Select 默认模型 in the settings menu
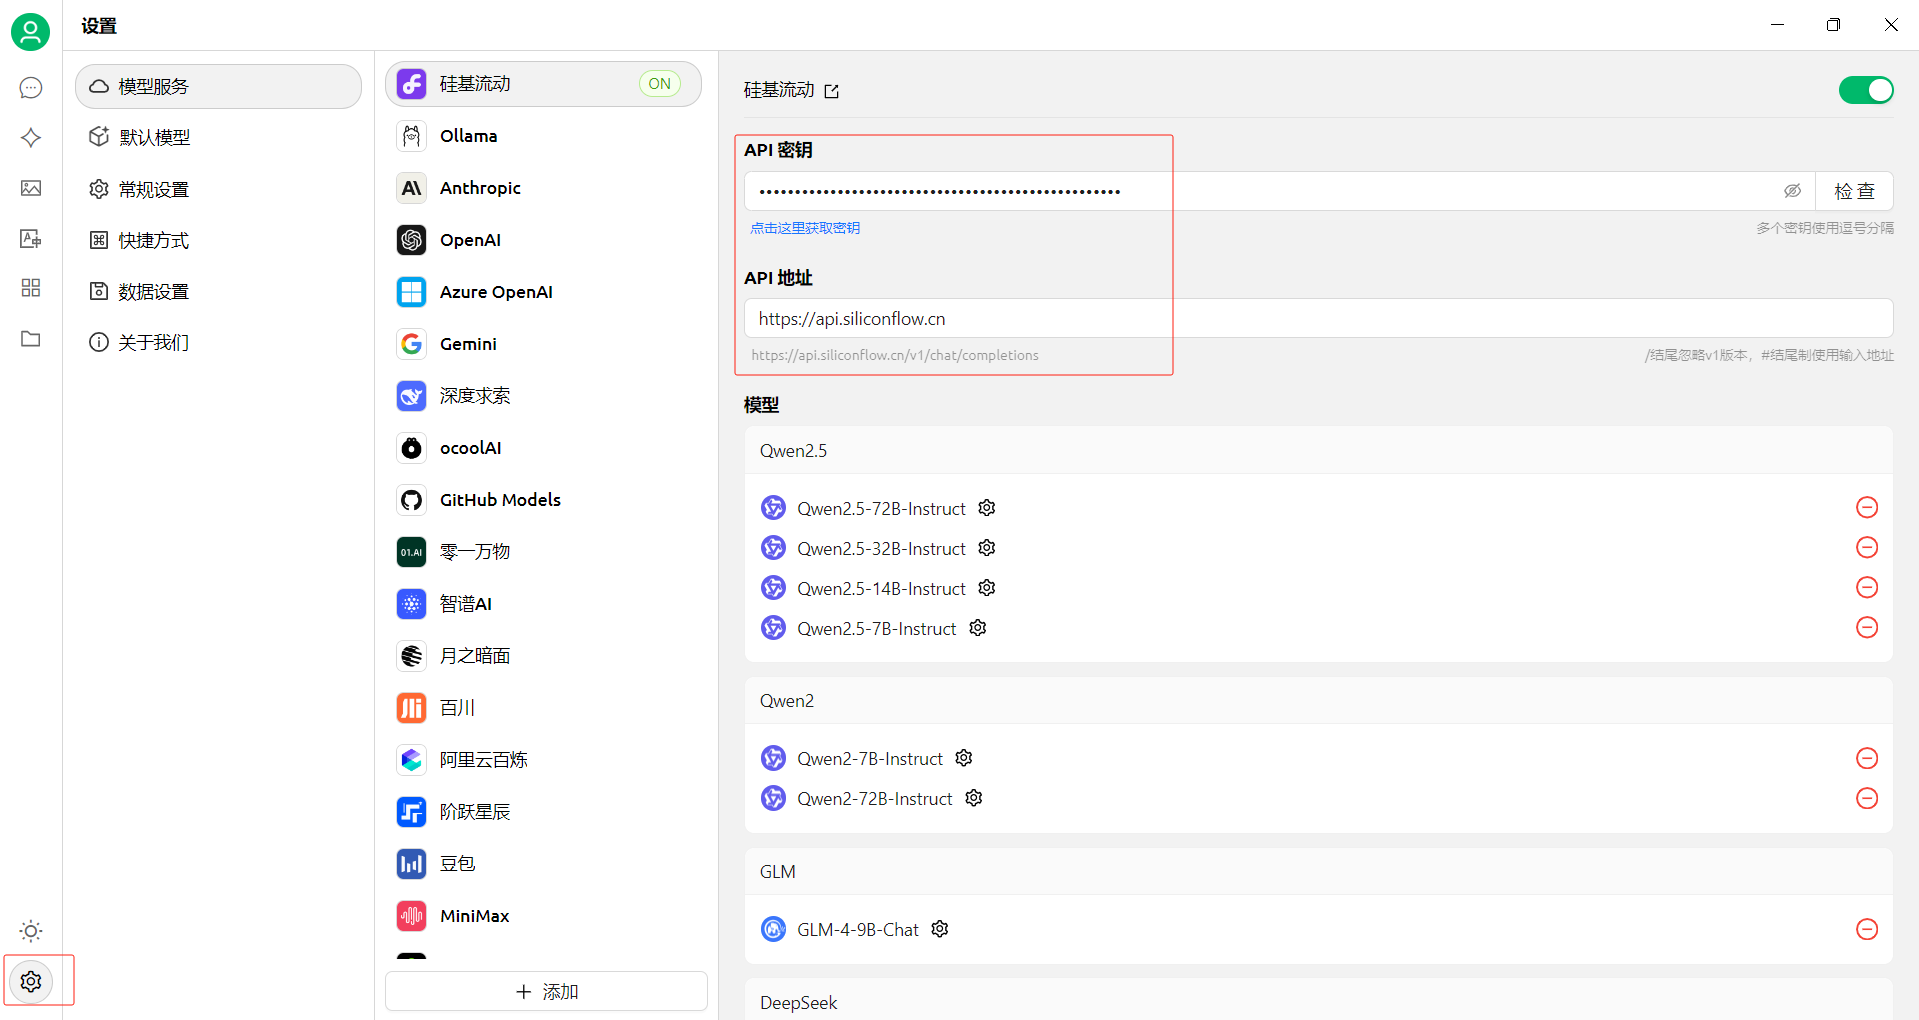 point(154,138)
